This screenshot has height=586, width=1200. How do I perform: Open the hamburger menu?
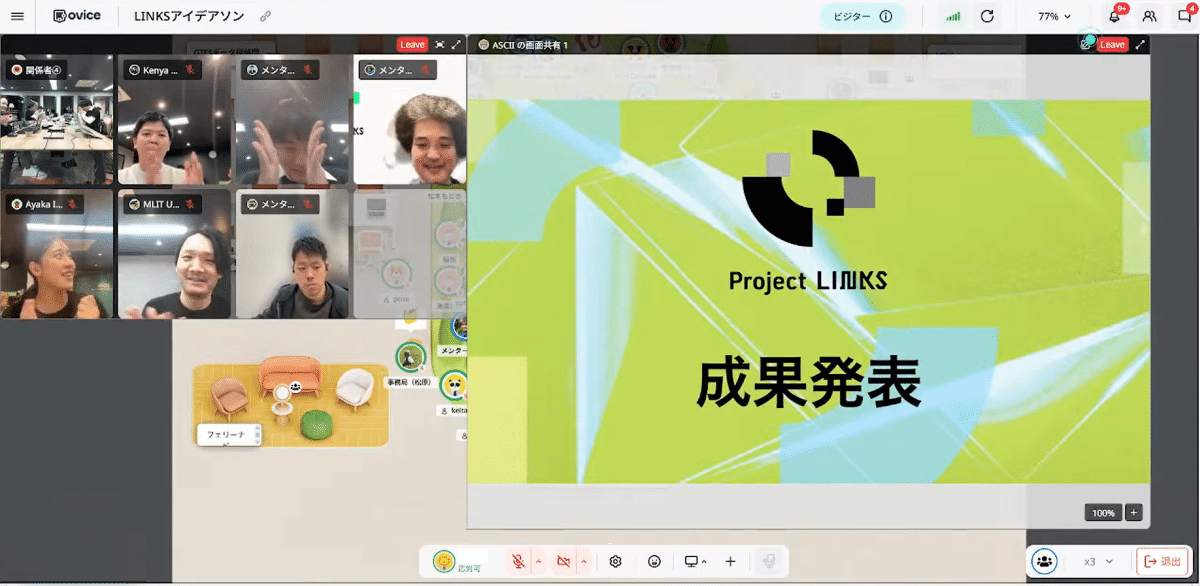[x=17, y=16]
